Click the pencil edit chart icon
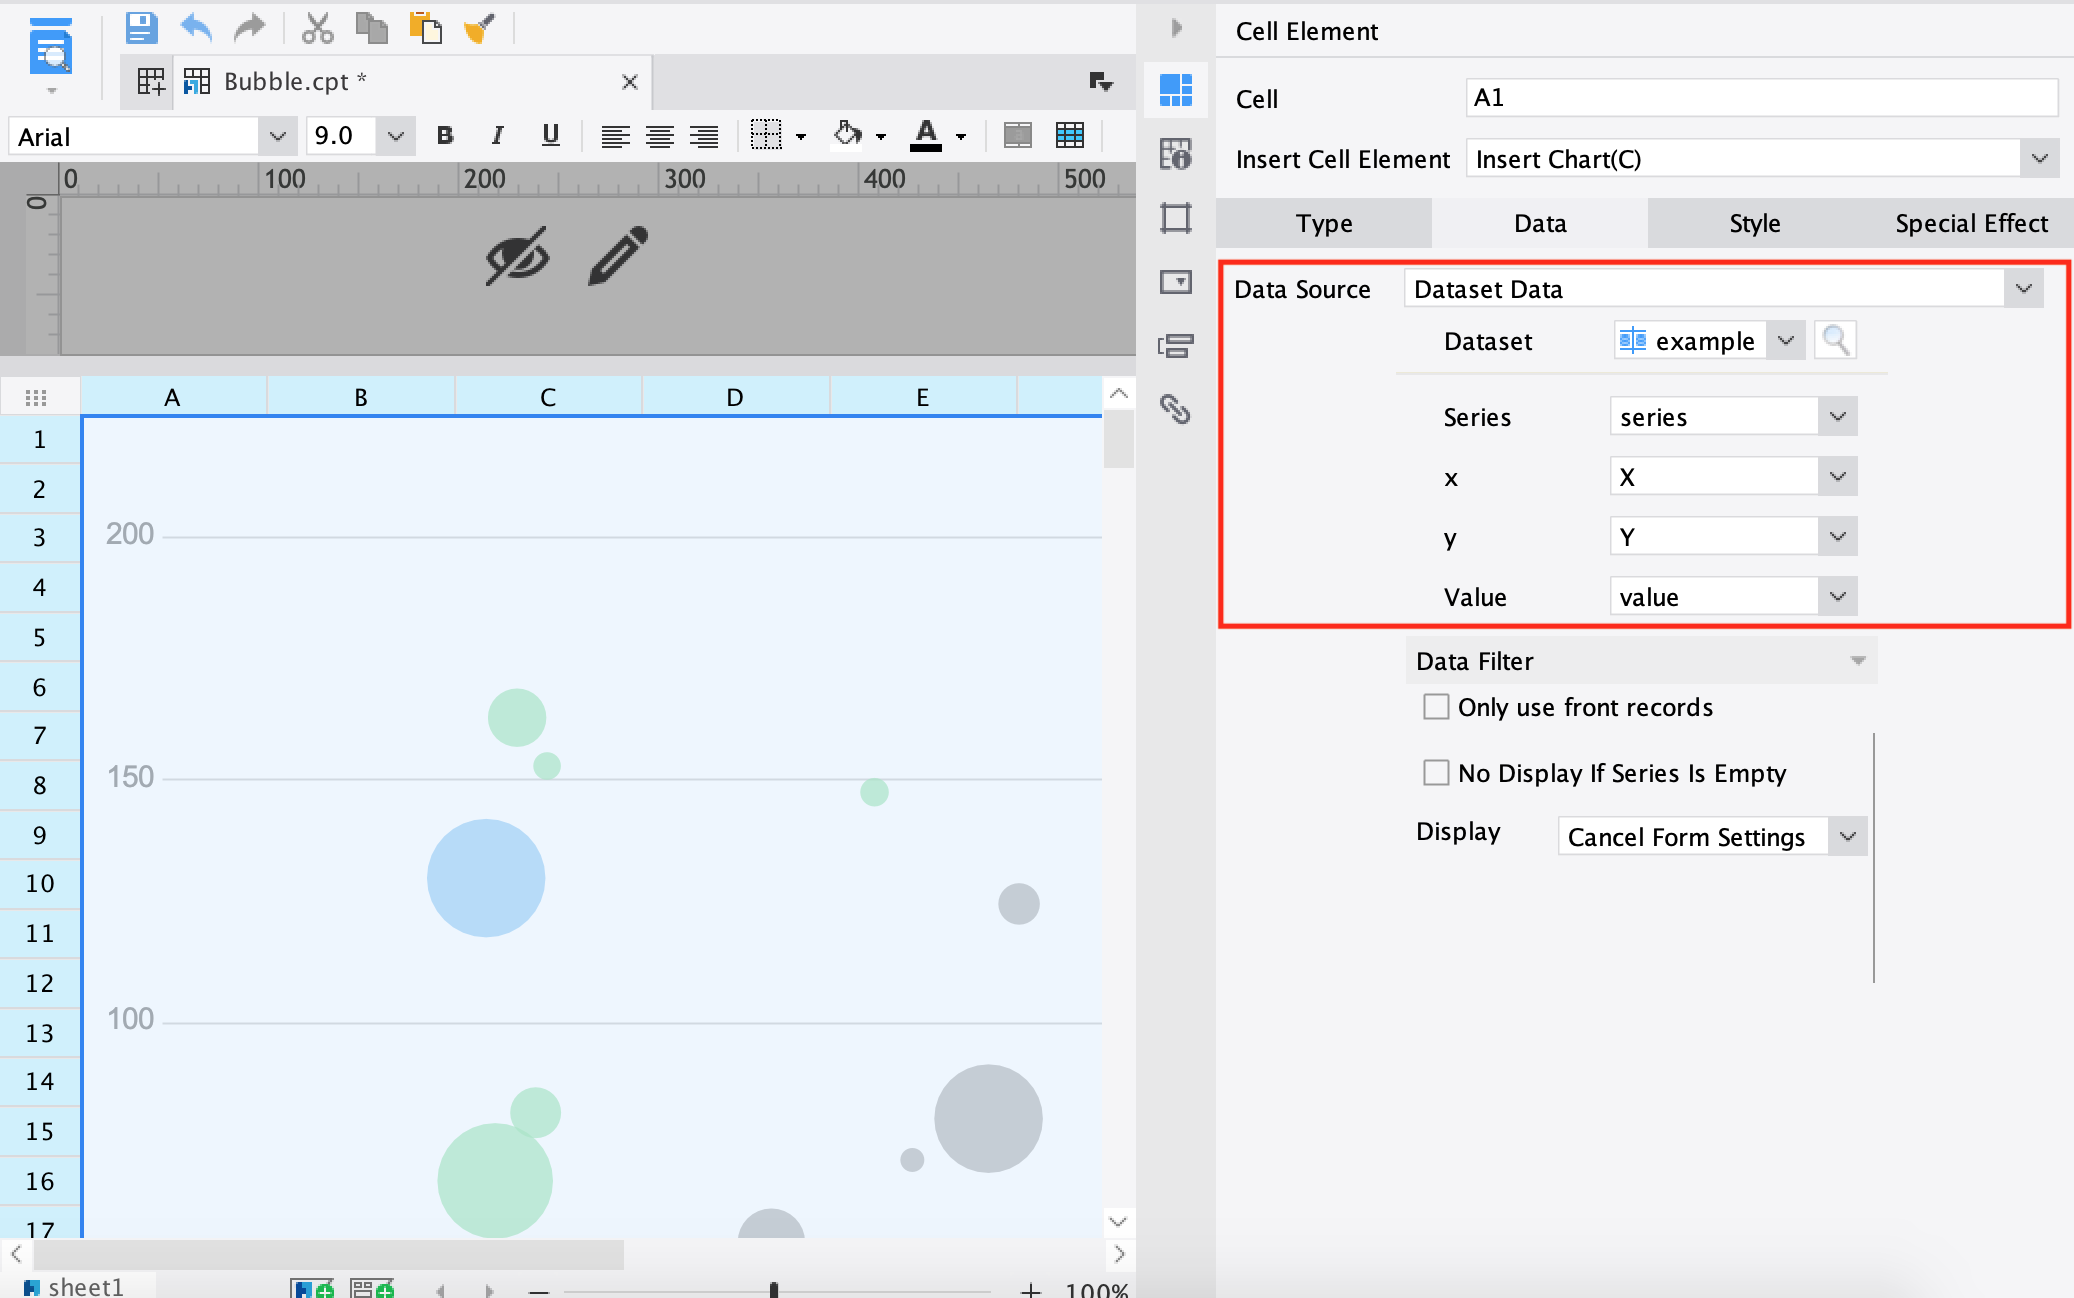The image size is (2074, 1298). (x=618, y=255)
